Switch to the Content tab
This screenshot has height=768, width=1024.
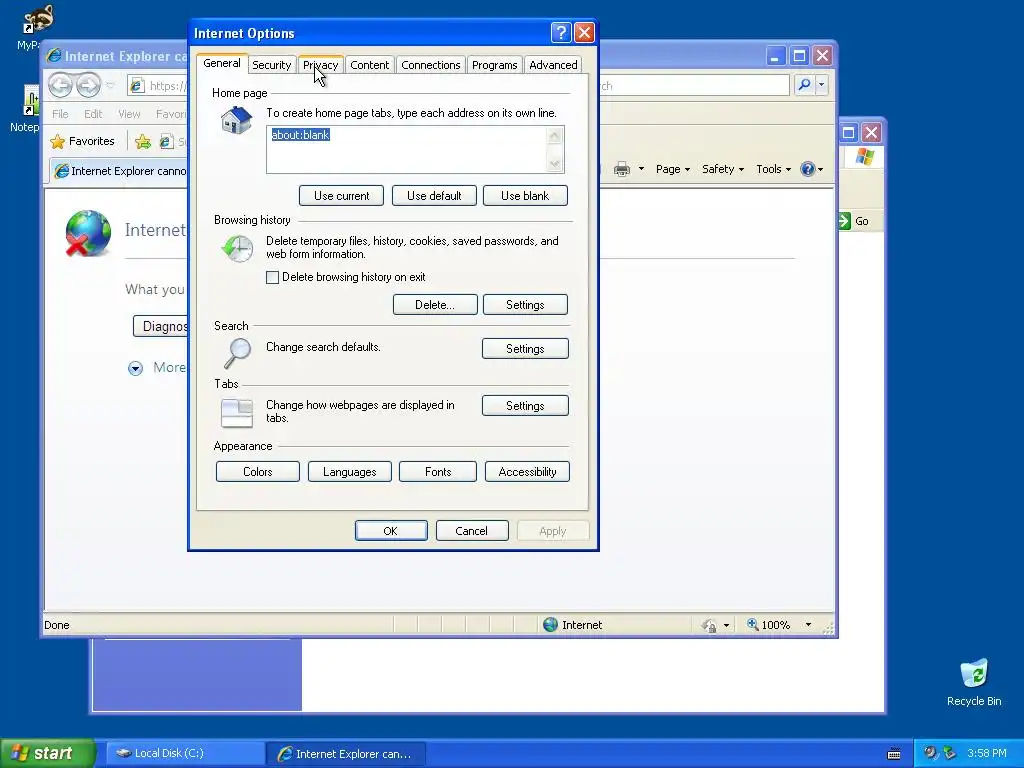coord(369,65)
